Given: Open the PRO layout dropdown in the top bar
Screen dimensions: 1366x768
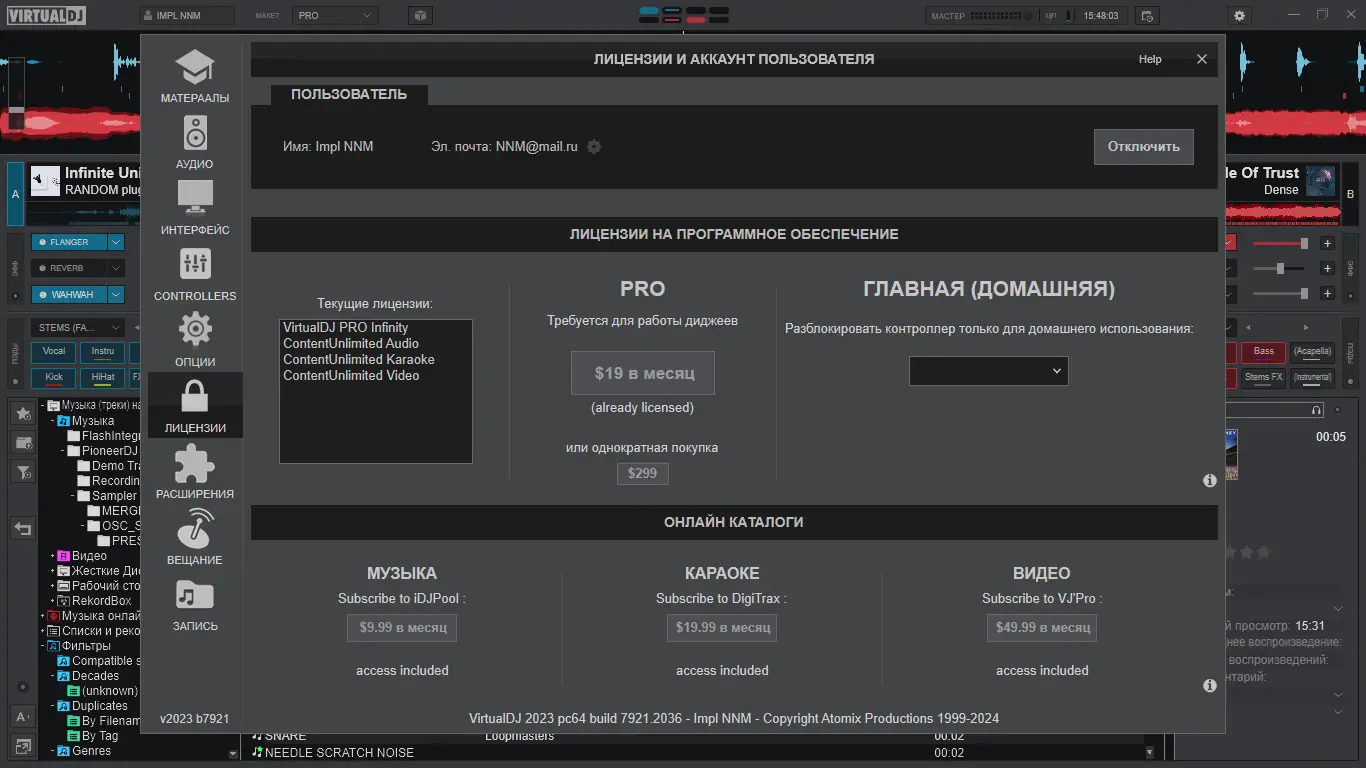Looking at the screenshot, I should (x=335, y=16).
